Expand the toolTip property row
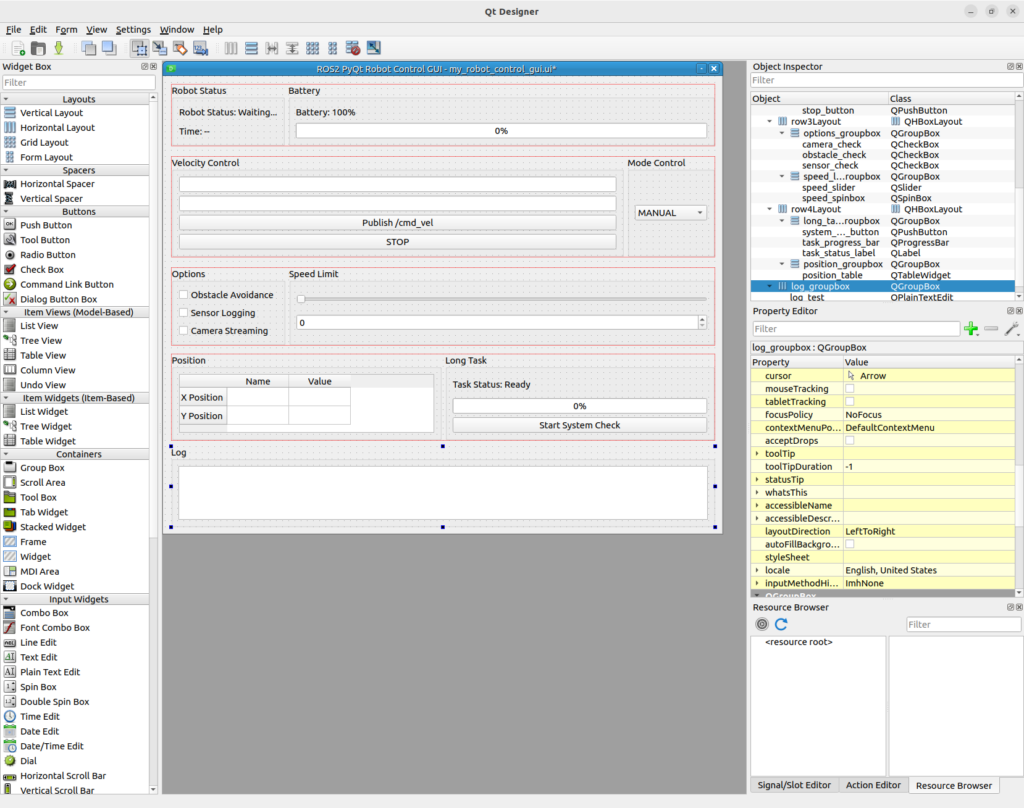1024x808 pixels. tap(758, 453)
